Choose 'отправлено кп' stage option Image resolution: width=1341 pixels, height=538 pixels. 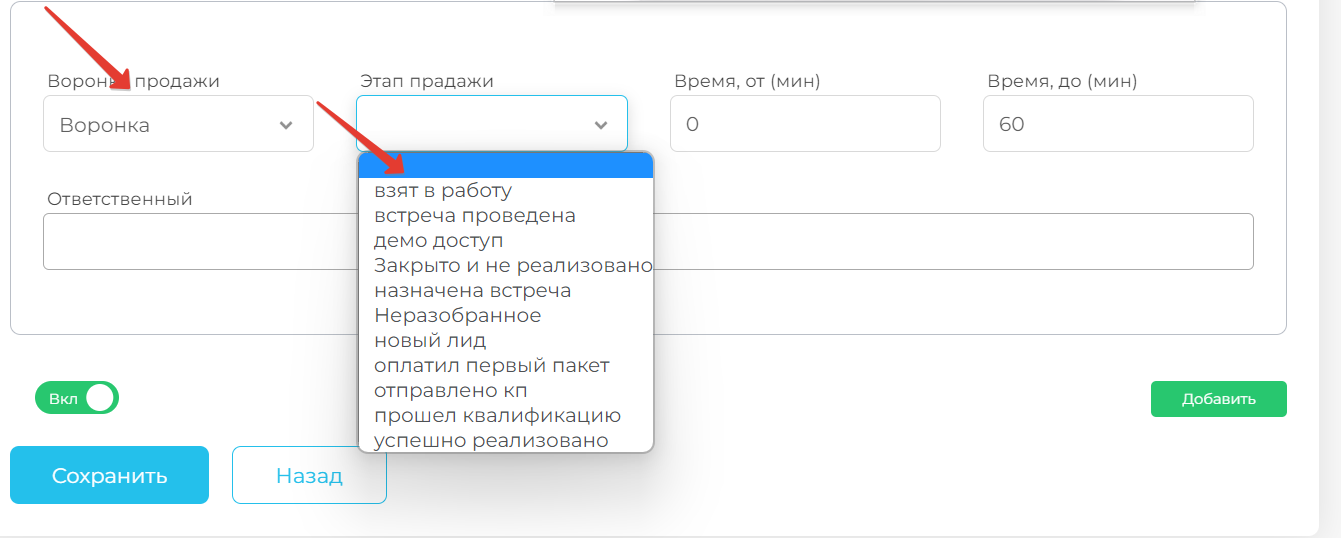[450, 390]
